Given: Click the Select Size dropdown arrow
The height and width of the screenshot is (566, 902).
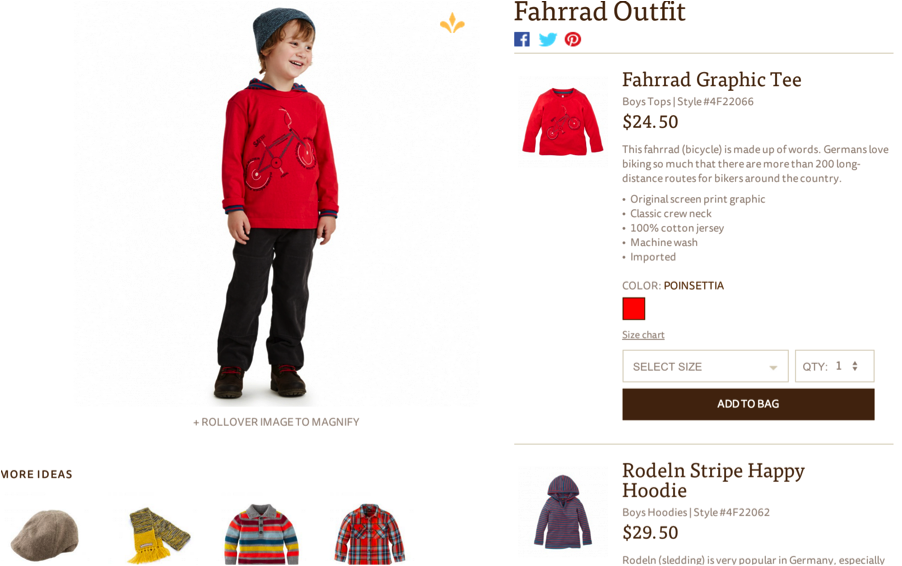Looking at the screenshot, I should pyautogui.click(x=773, y=368).
